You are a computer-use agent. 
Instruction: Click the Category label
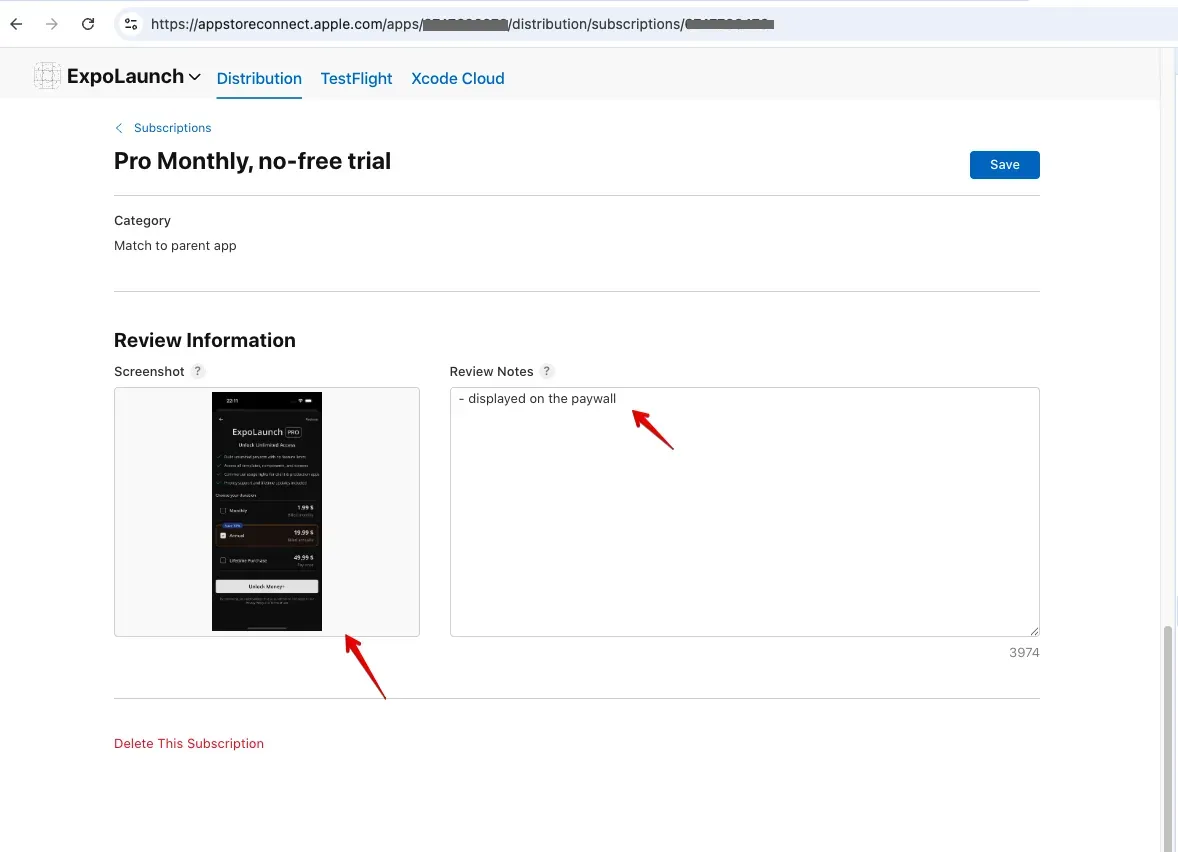click(142, 220)
